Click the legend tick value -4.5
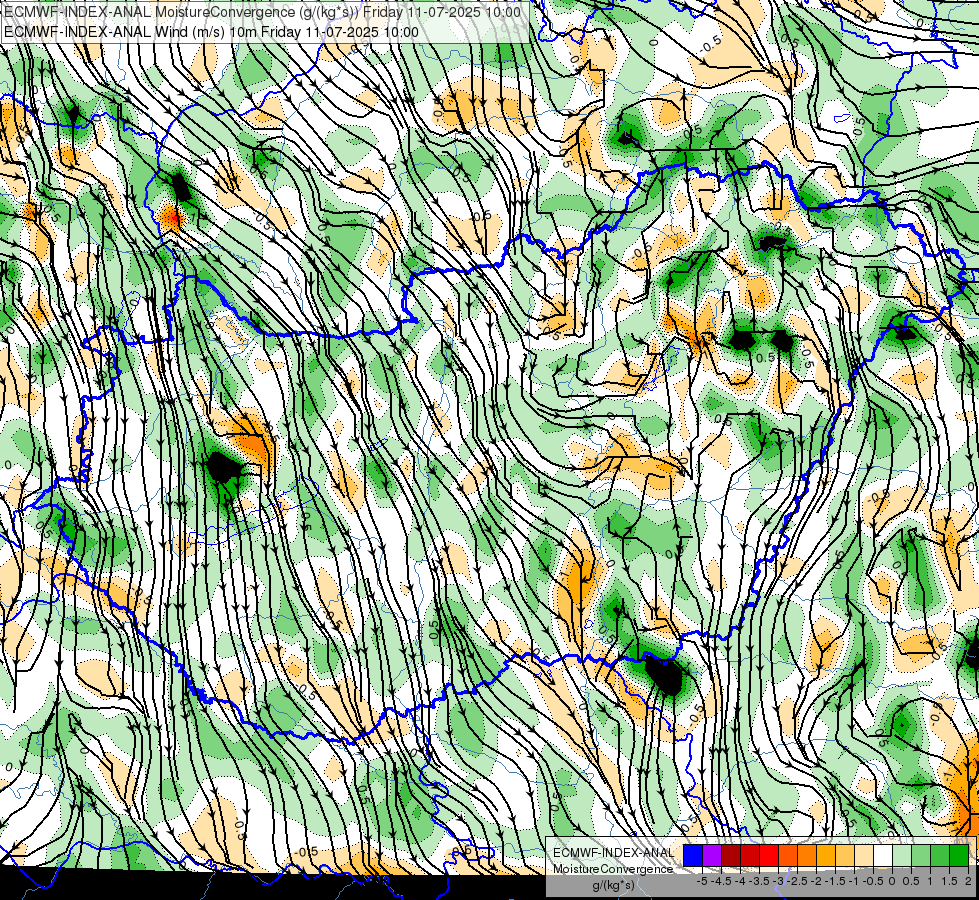 click(721, 881)
